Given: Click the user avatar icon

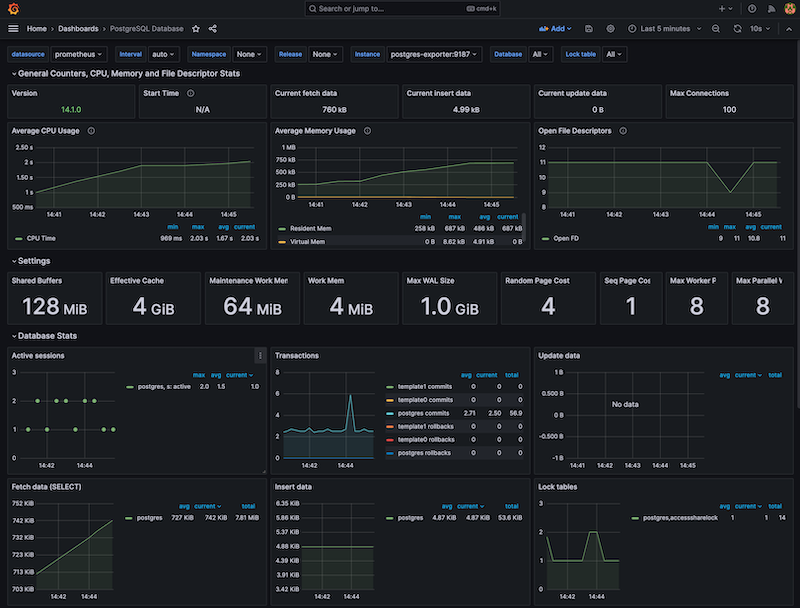Looking at the screenshot, I should (789, 9).
